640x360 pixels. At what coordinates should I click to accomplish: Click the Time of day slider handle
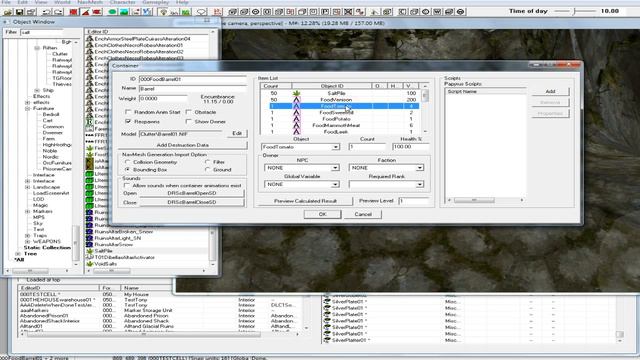pos(574,11)
